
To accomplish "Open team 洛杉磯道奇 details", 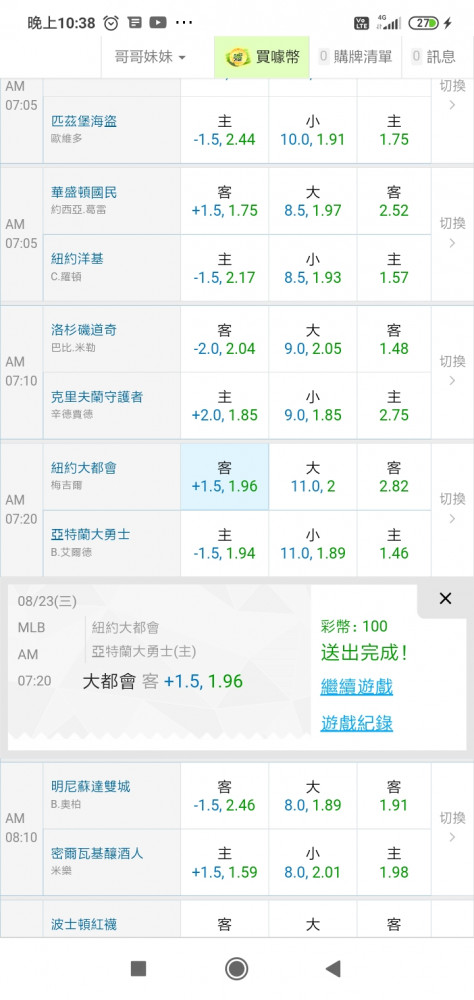I will [x=84, y=330].
